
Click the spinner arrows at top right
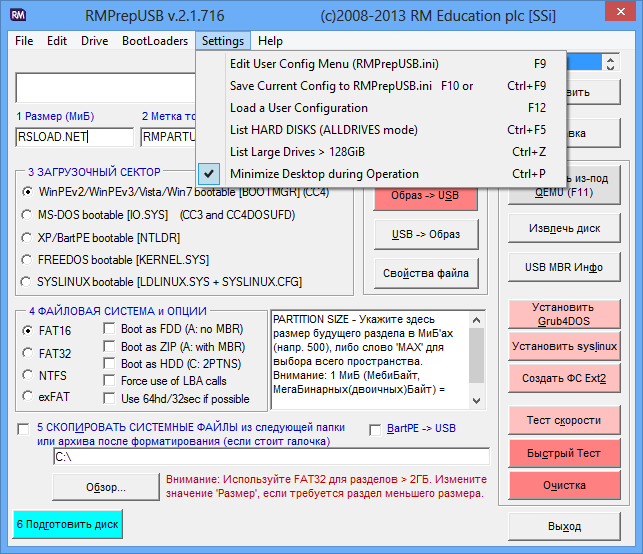click(x=611, y=64)
